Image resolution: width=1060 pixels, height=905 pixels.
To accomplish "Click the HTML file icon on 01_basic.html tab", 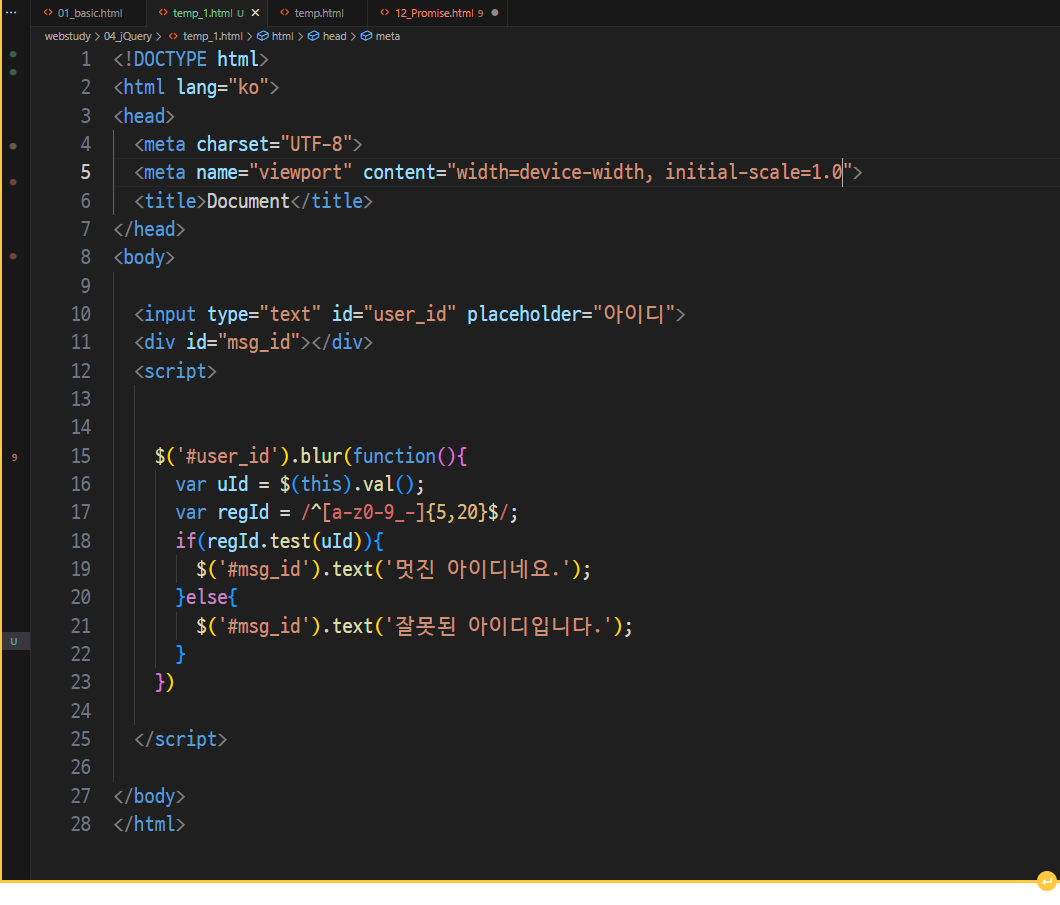I will 48,13.
